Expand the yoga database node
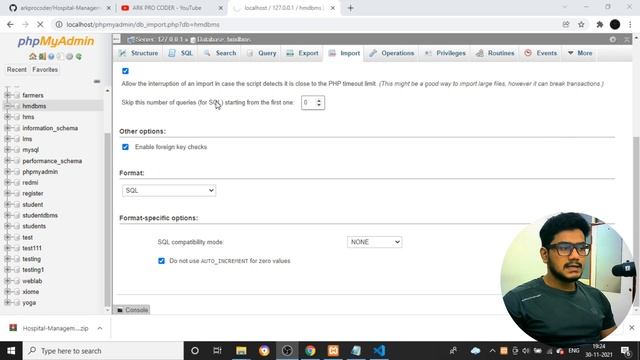 coord(7,303)
